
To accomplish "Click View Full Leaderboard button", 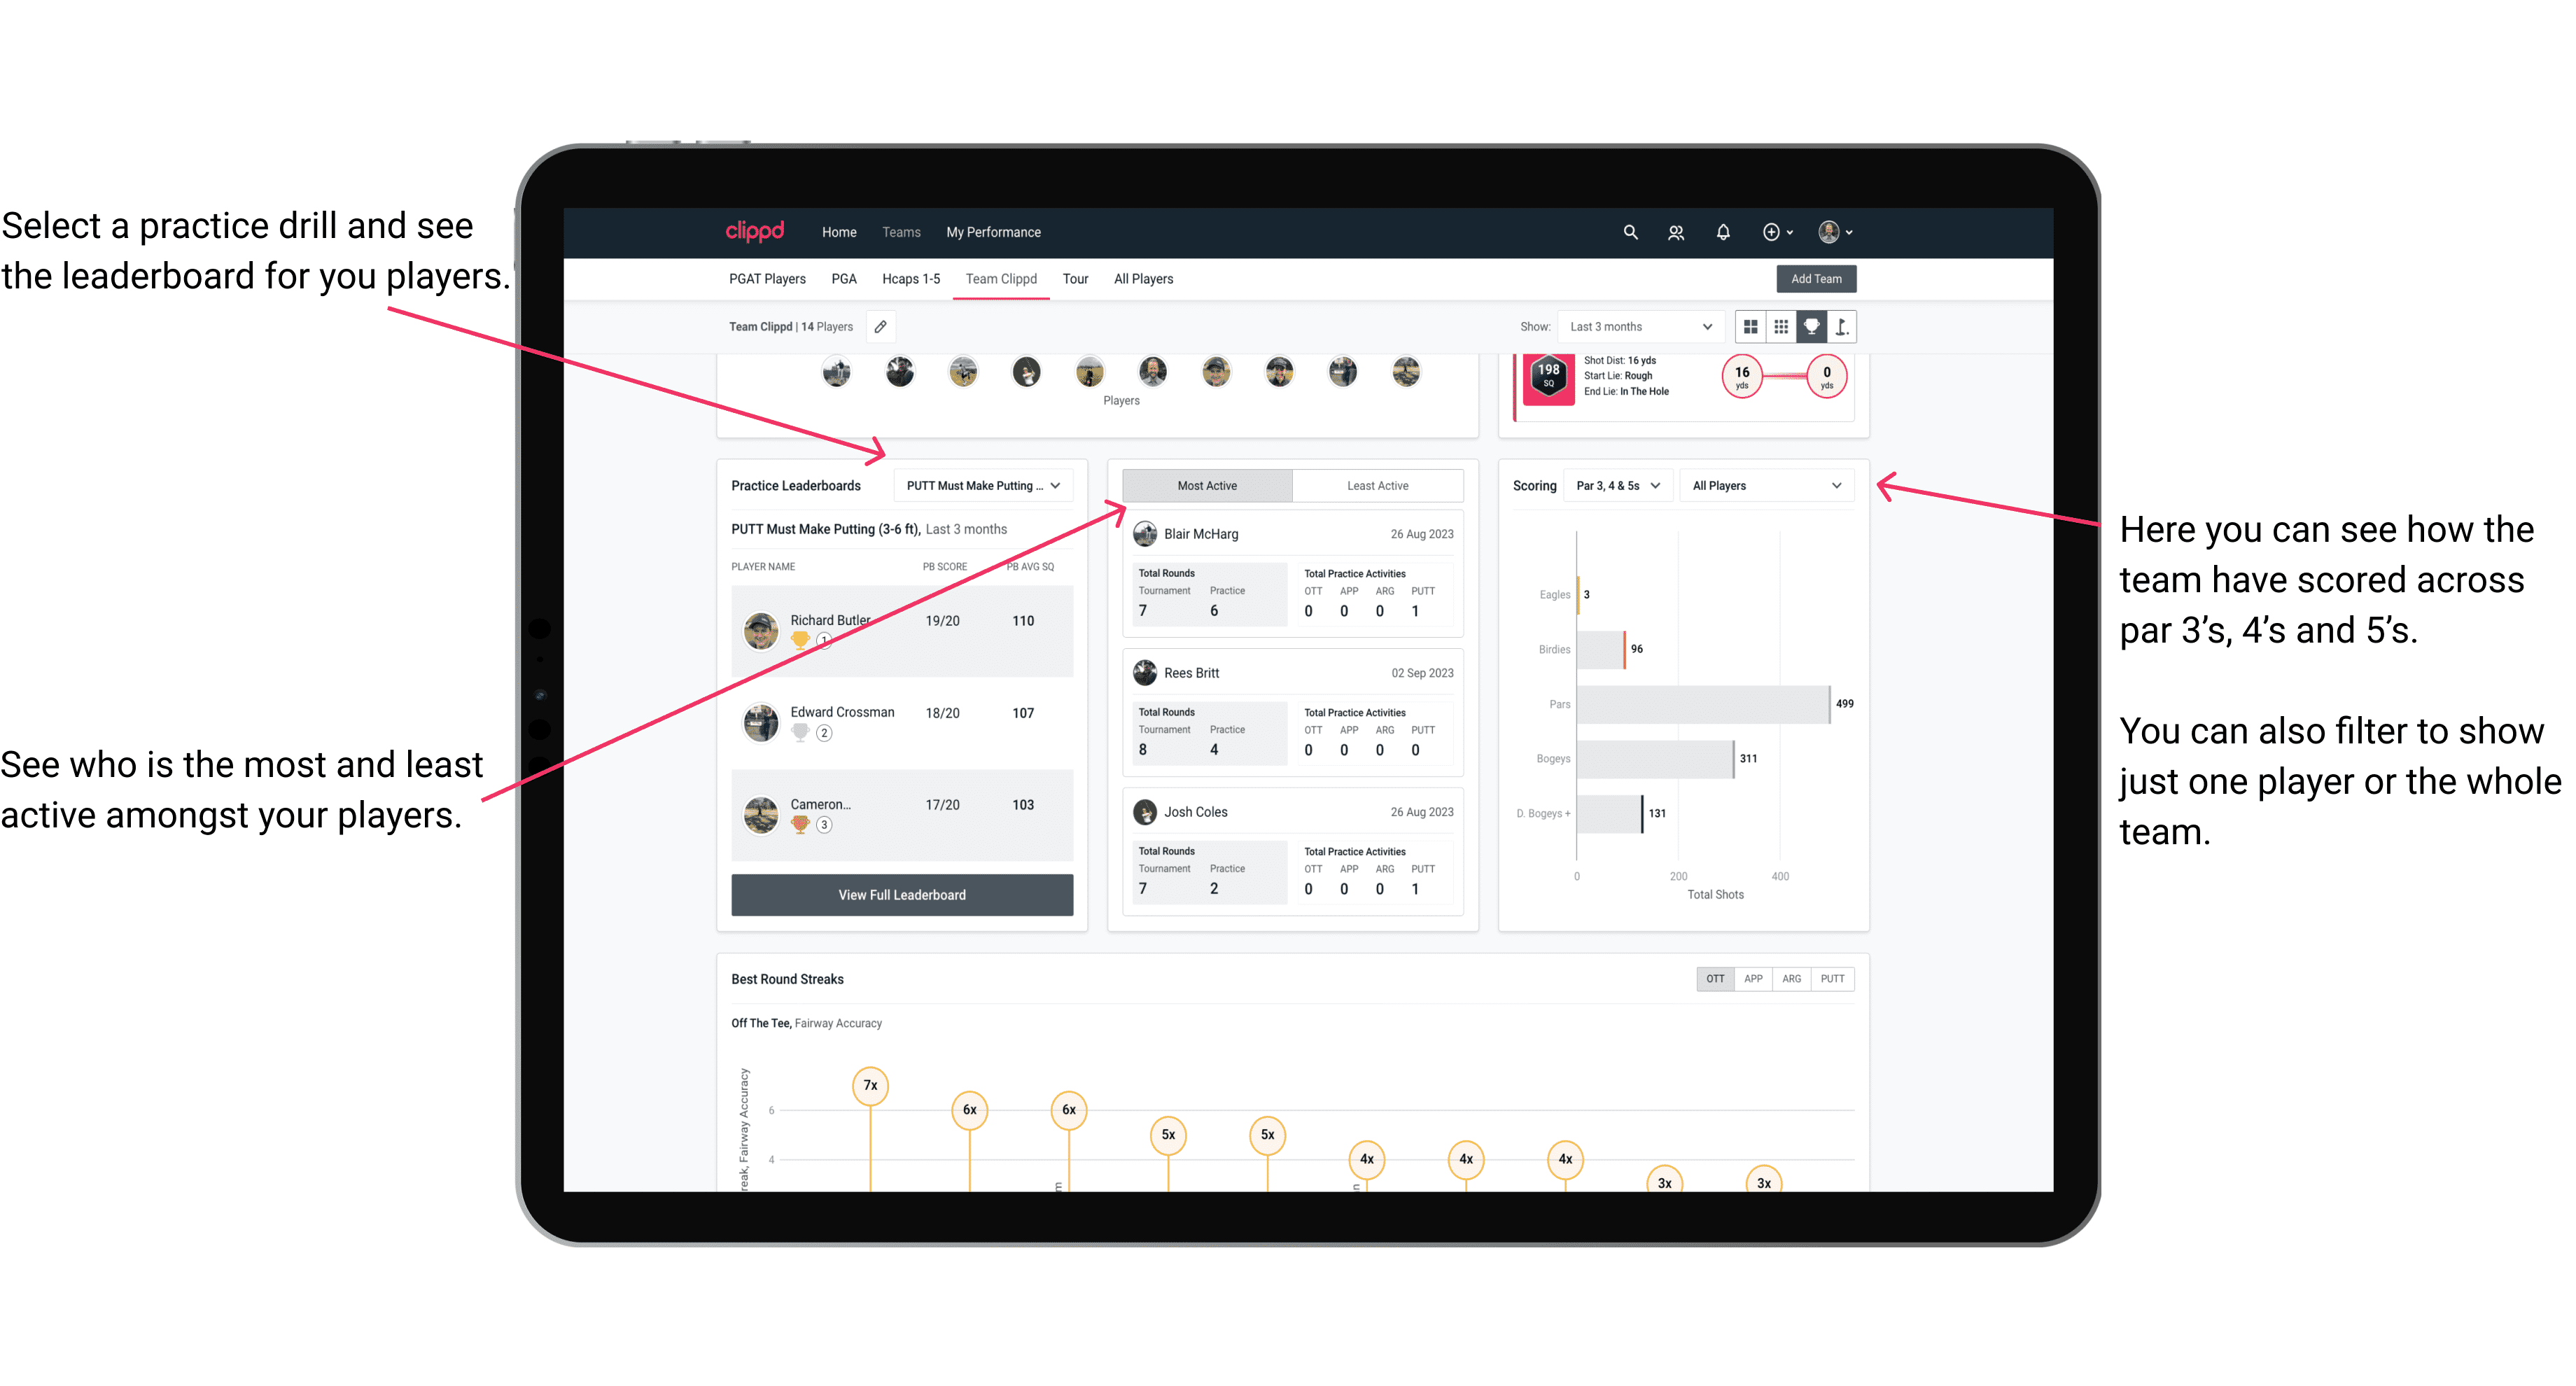I will (x=901, y=895).
